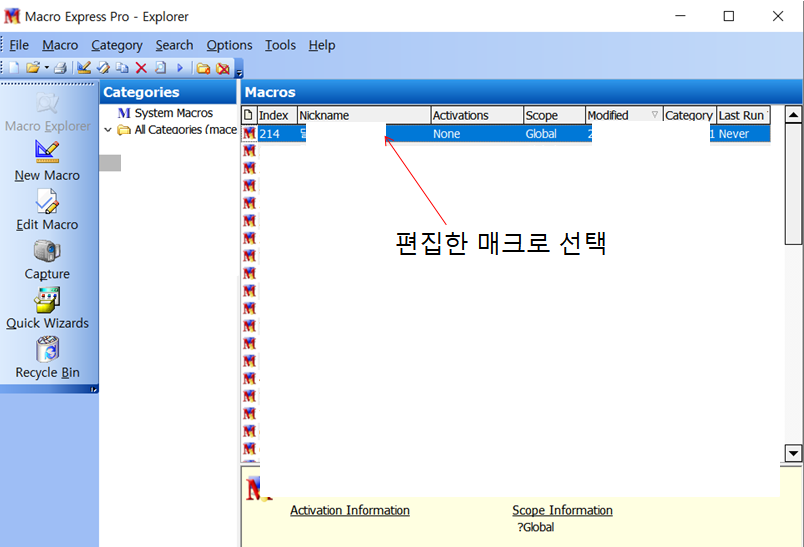The image size is (804, 547).
Task: Collapse the All Categories tree node
Action: [108, 130]
